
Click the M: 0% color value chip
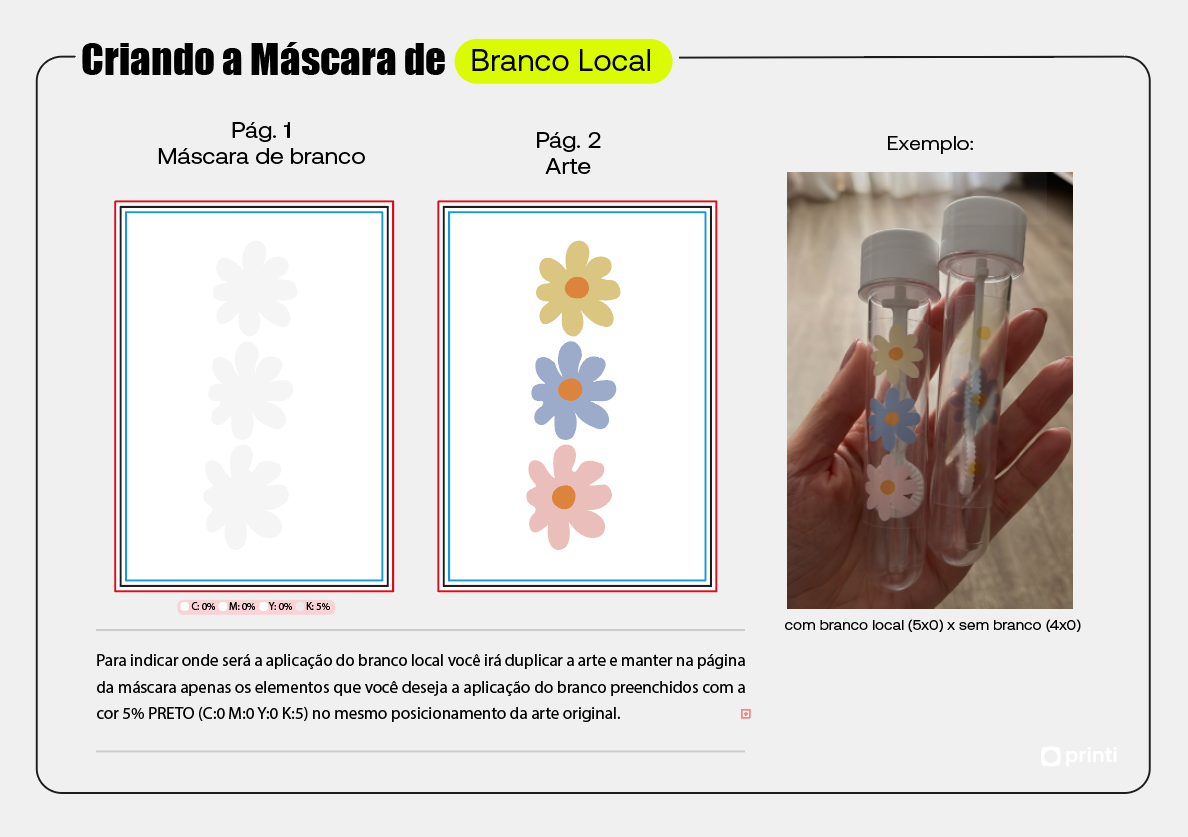(x=239, y=607)
